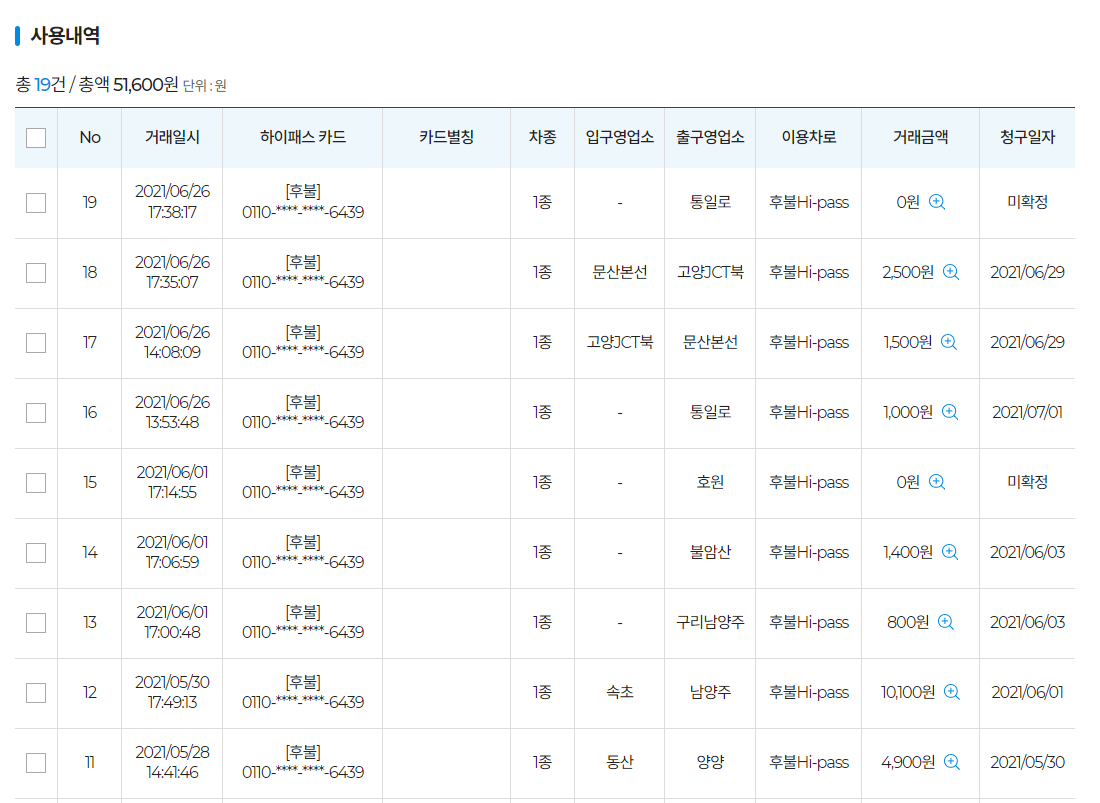Open details magnifier for row 19 amount 0원
Screen dimensions: 1100x803
937,202
